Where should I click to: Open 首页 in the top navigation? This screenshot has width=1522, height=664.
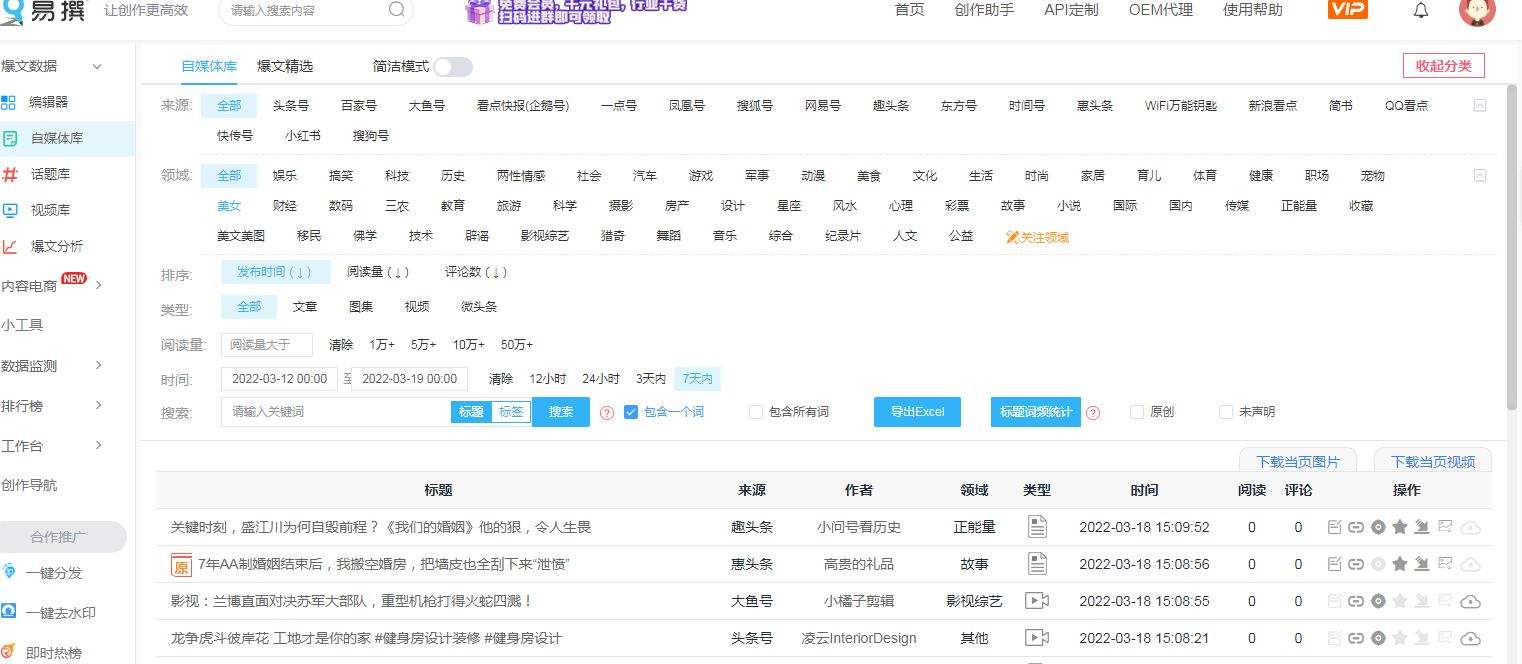tap(909, 10)
